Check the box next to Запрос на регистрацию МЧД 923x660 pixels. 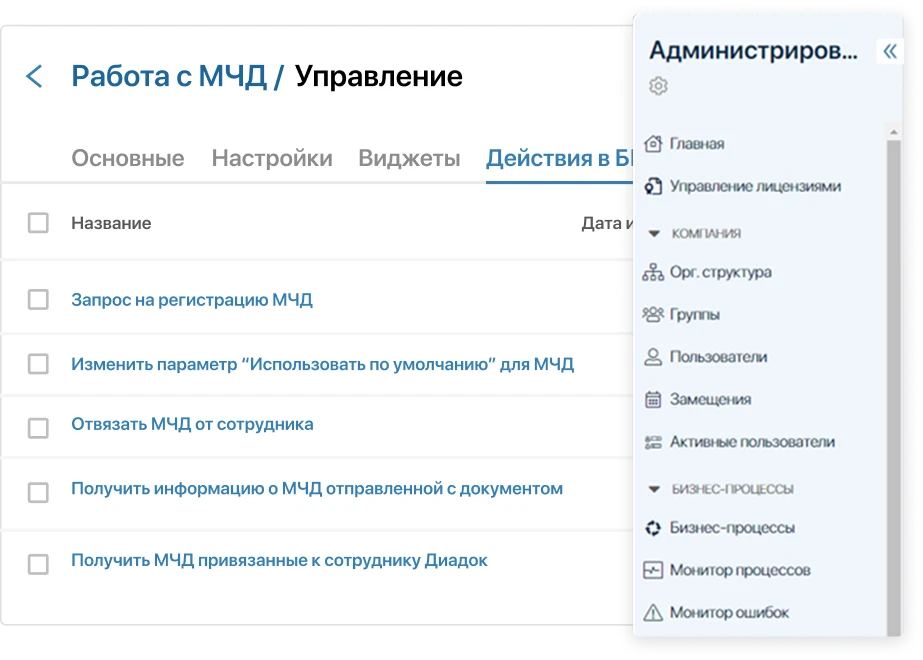[39, 298]
